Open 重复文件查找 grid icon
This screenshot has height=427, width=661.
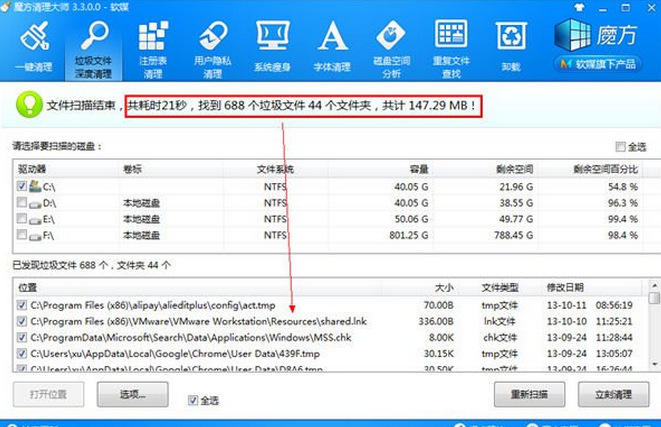tap(451, 34)
